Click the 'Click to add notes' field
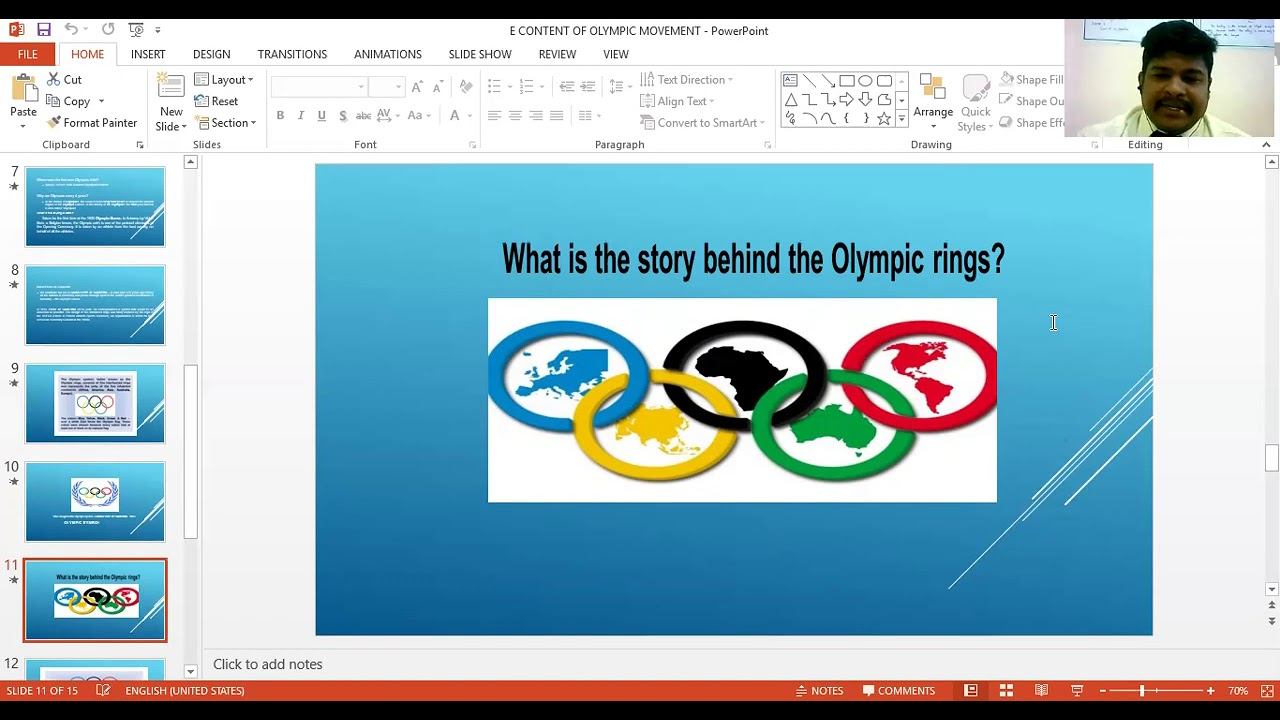1280x720 pixels. (x=268, y=664)
